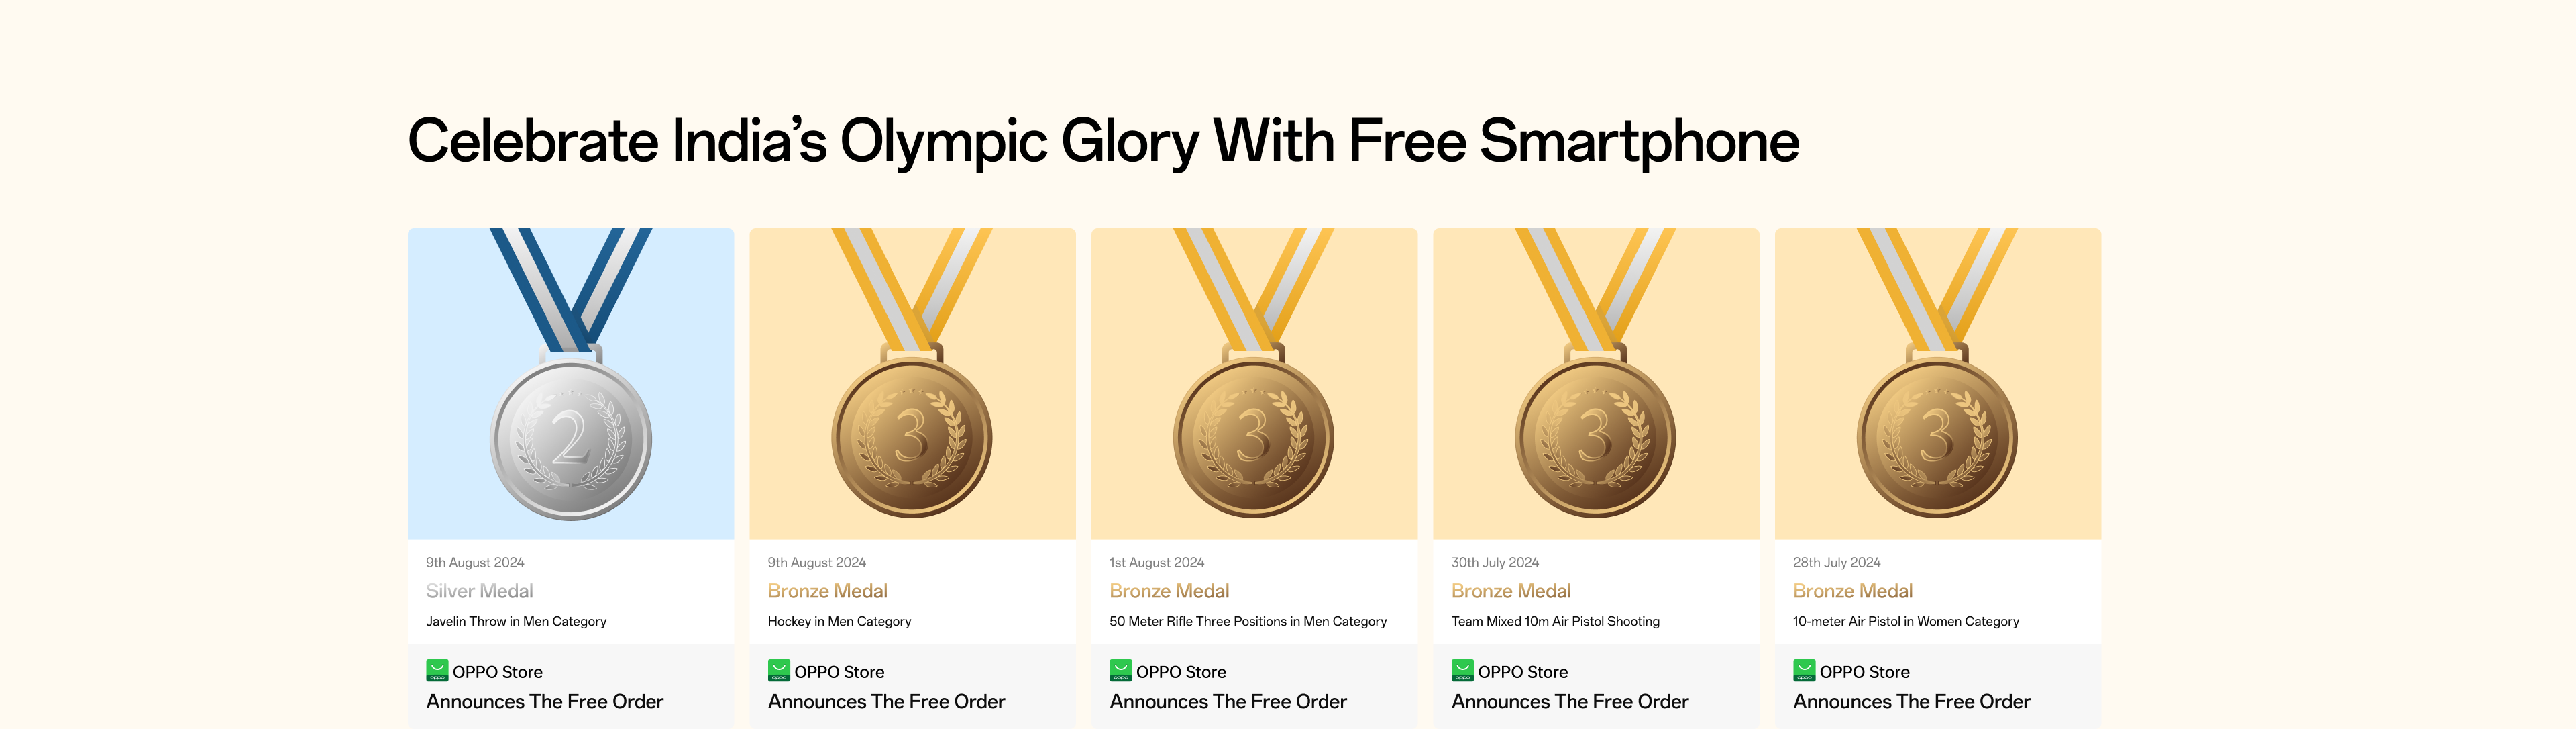The height and width of the screenshot is (729, 2576).
Task: Open the Silver Medal title link
Action: [x=479, y=591]
